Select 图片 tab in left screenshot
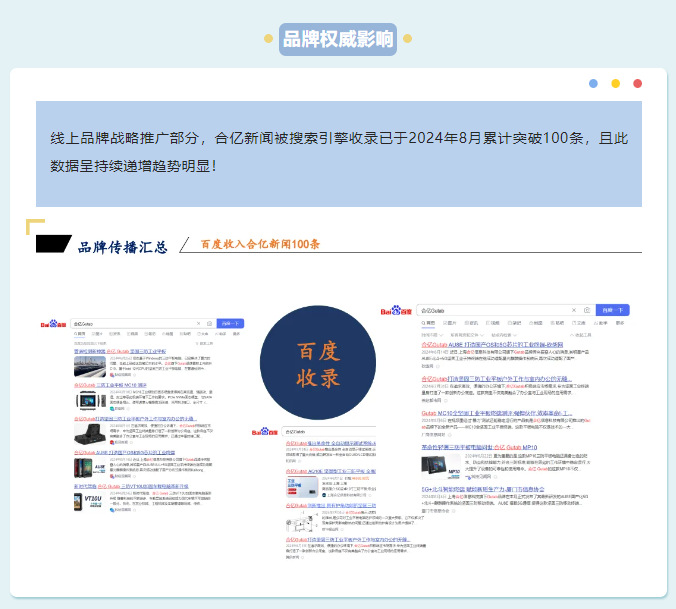 click(x=97, y=334)
